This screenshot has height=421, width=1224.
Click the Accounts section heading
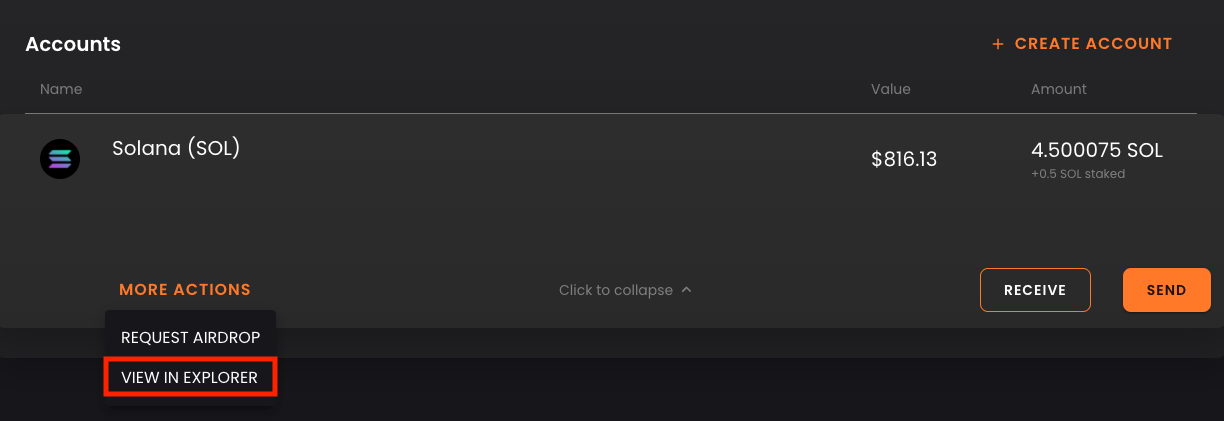pos(73,44)
